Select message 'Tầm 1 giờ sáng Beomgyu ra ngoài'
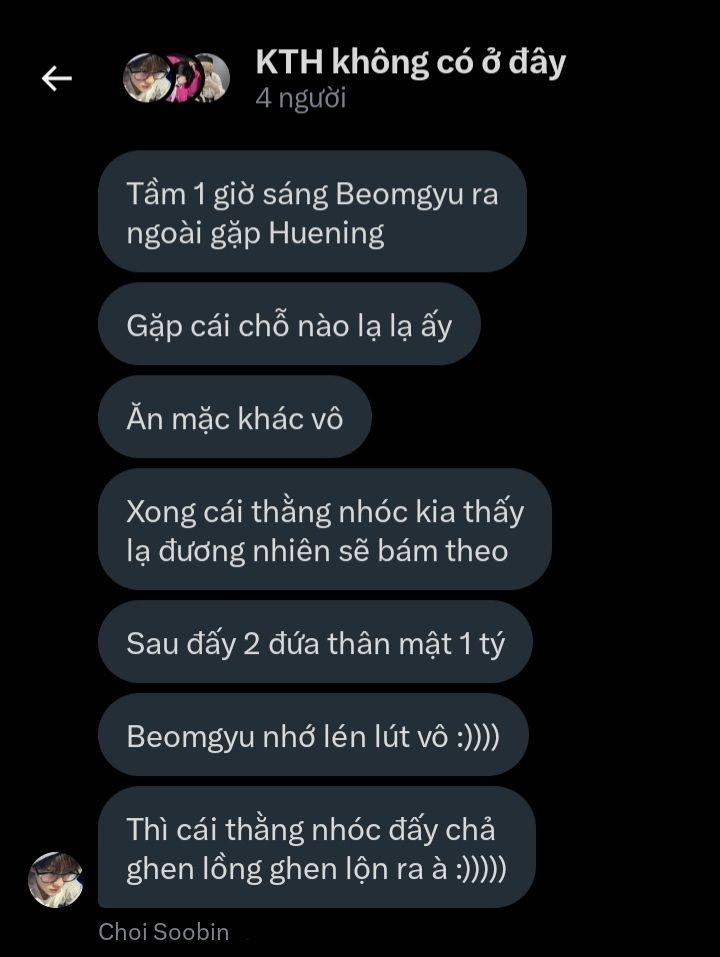The image size is (720, 957). point(312,211)
